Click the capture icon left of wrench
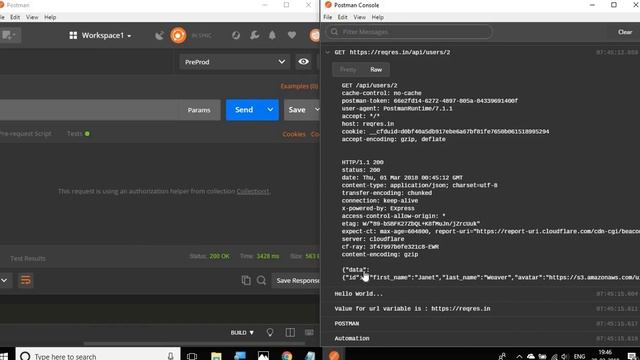Image resolution: width=640 pixels, height=360 pixels. [x=236, y=36]
